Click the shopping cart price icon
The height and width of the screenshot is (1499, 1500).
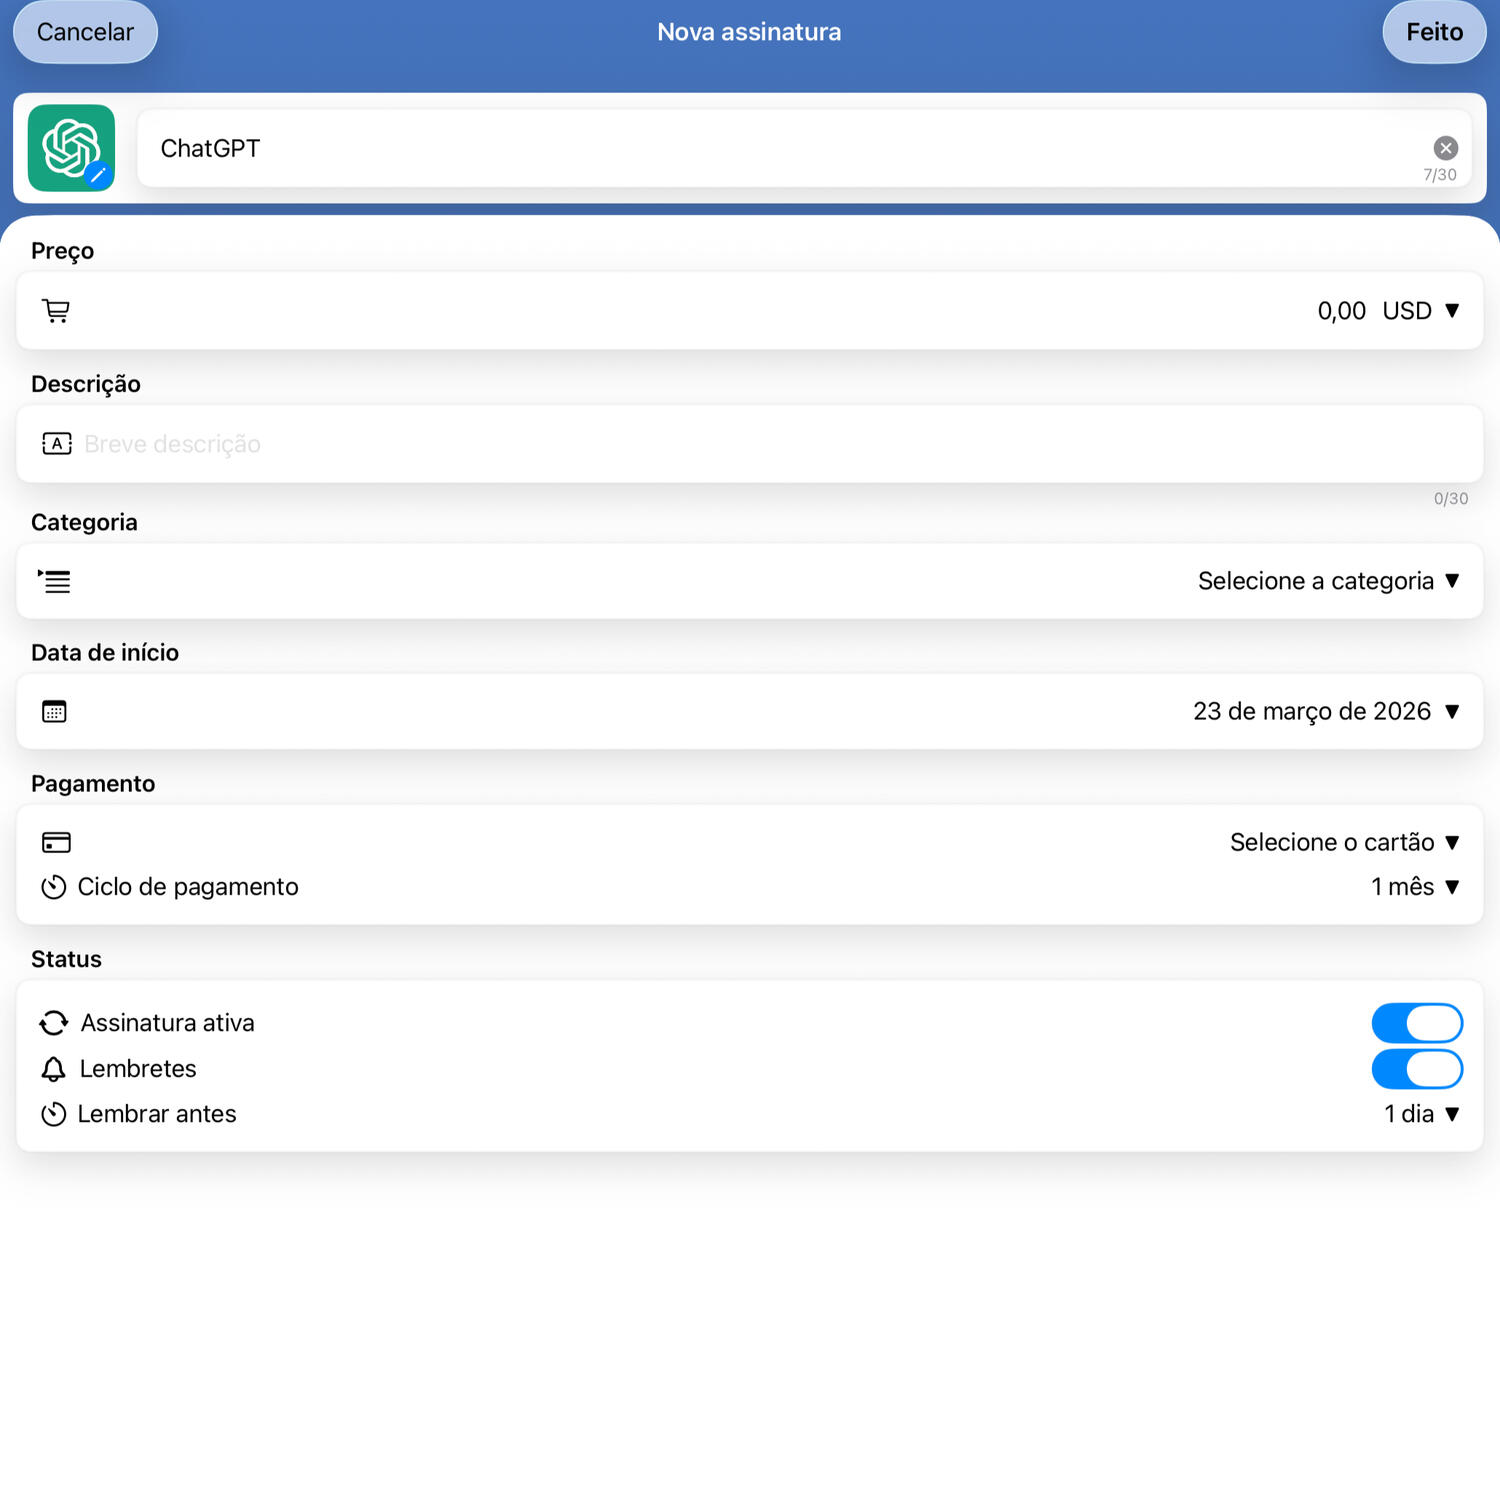[56, 311]
